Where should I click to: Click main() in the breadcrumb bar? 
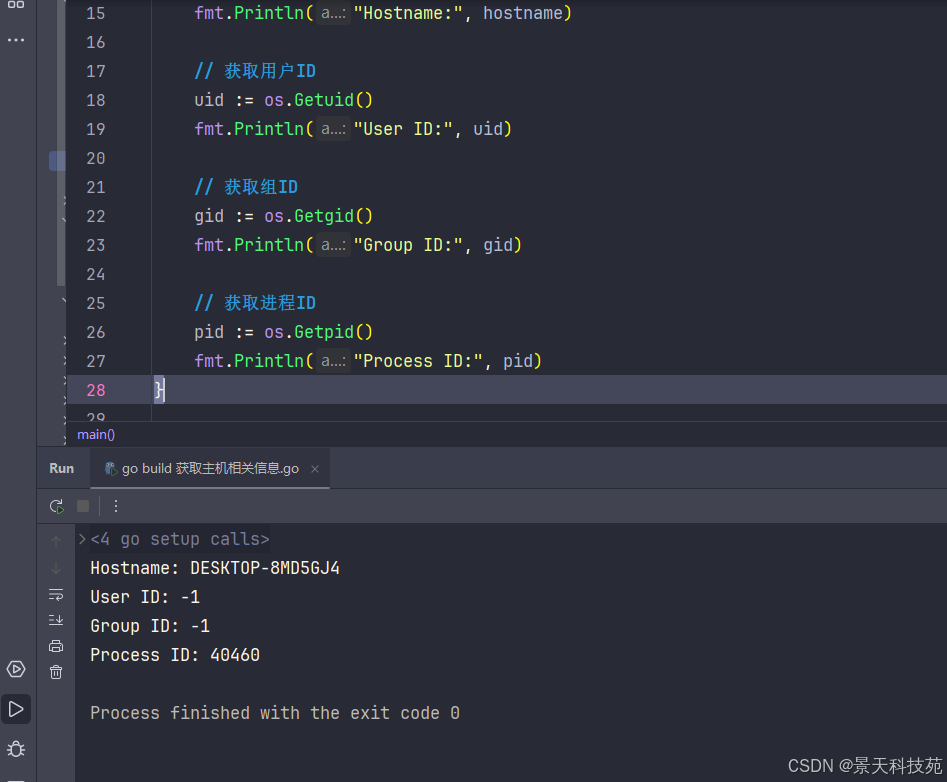96,434
